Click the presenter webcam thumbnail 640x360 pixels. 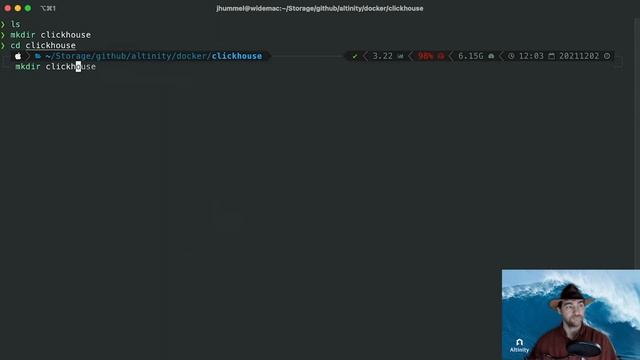tap(571, 314)
